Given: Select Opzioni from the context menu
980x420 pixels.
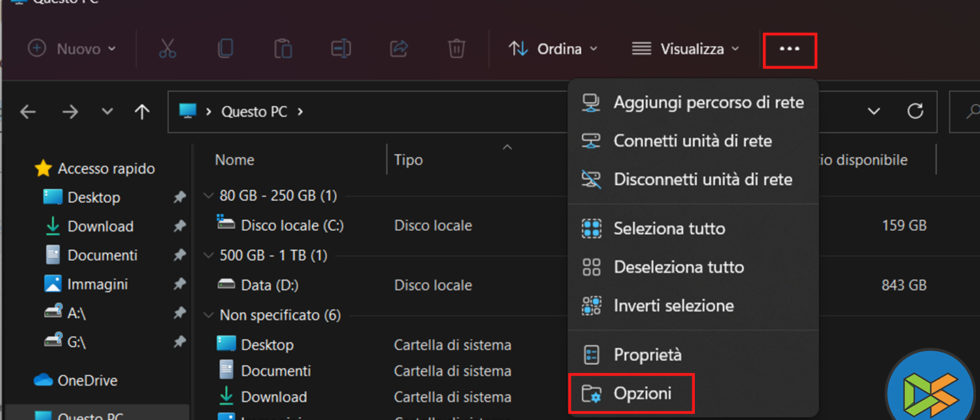Looking at the screenshot, I should click(x=641, y=394).
